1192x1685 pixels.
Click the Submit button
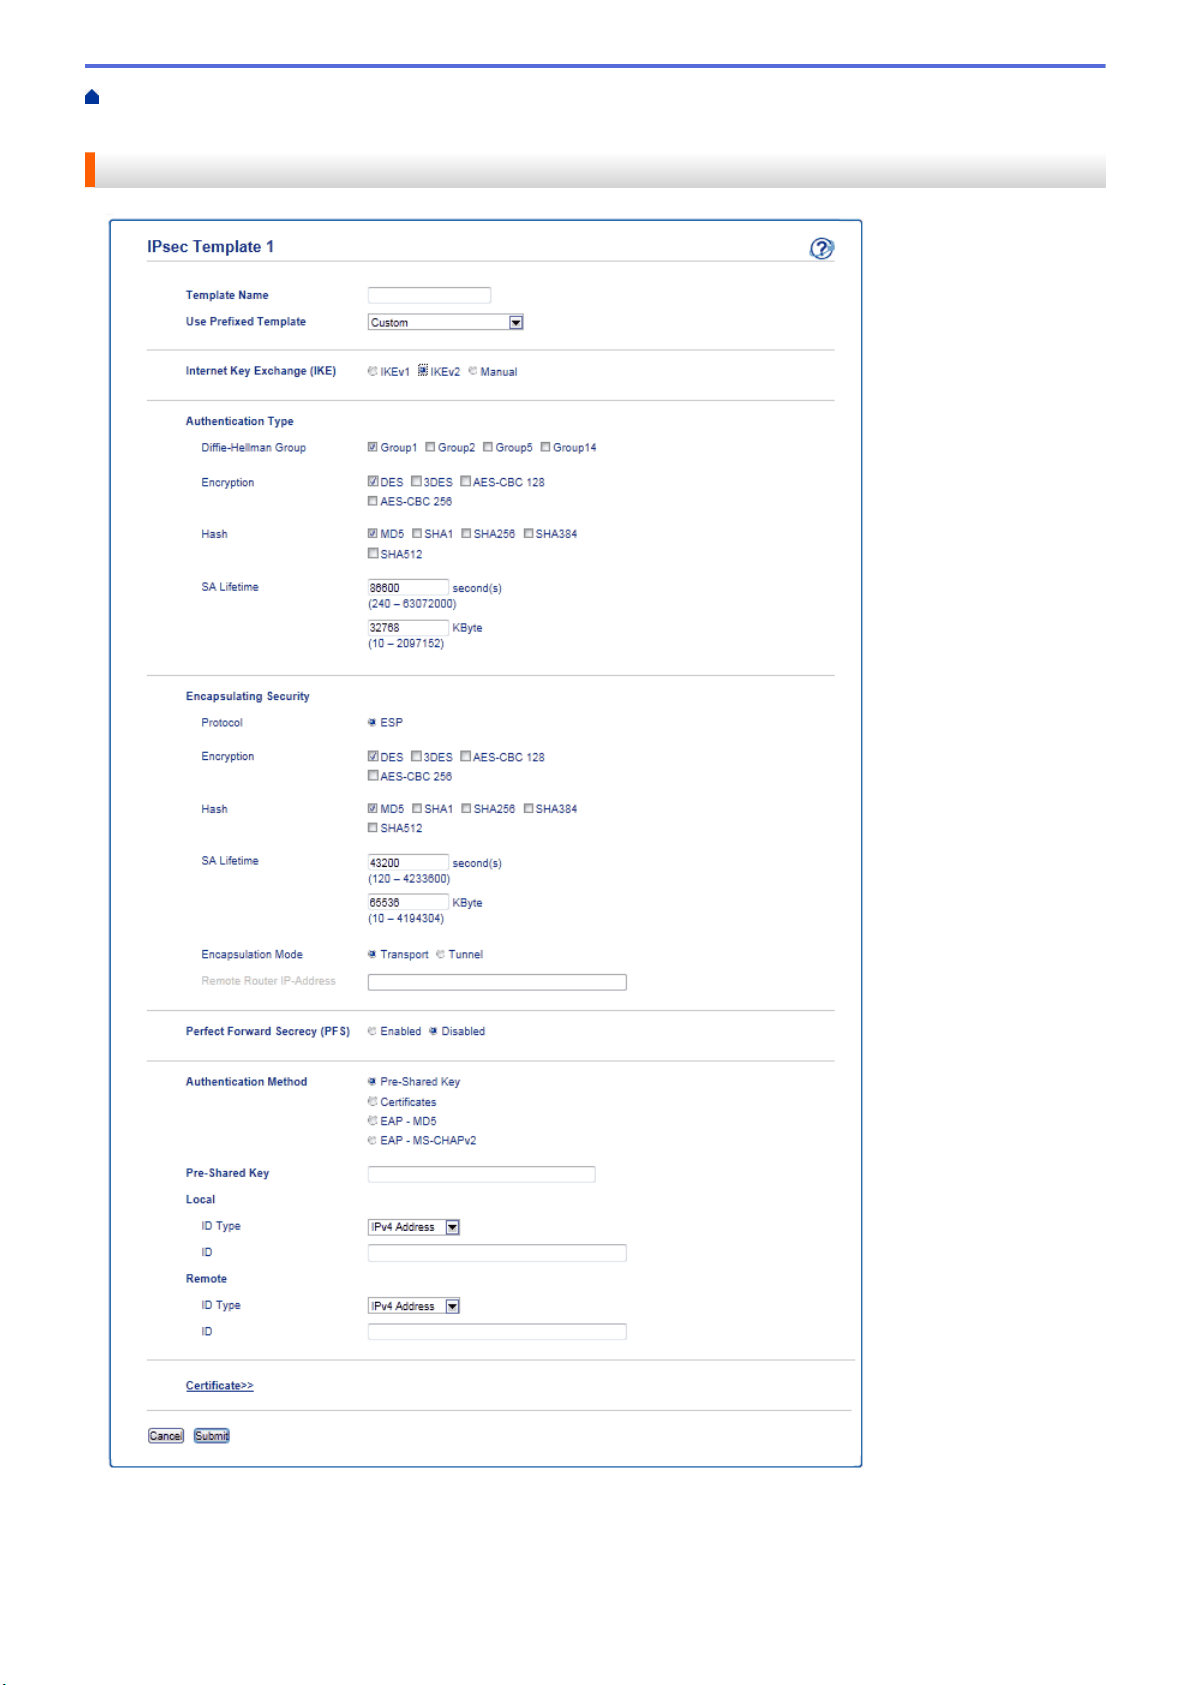tap(212, 1436)
